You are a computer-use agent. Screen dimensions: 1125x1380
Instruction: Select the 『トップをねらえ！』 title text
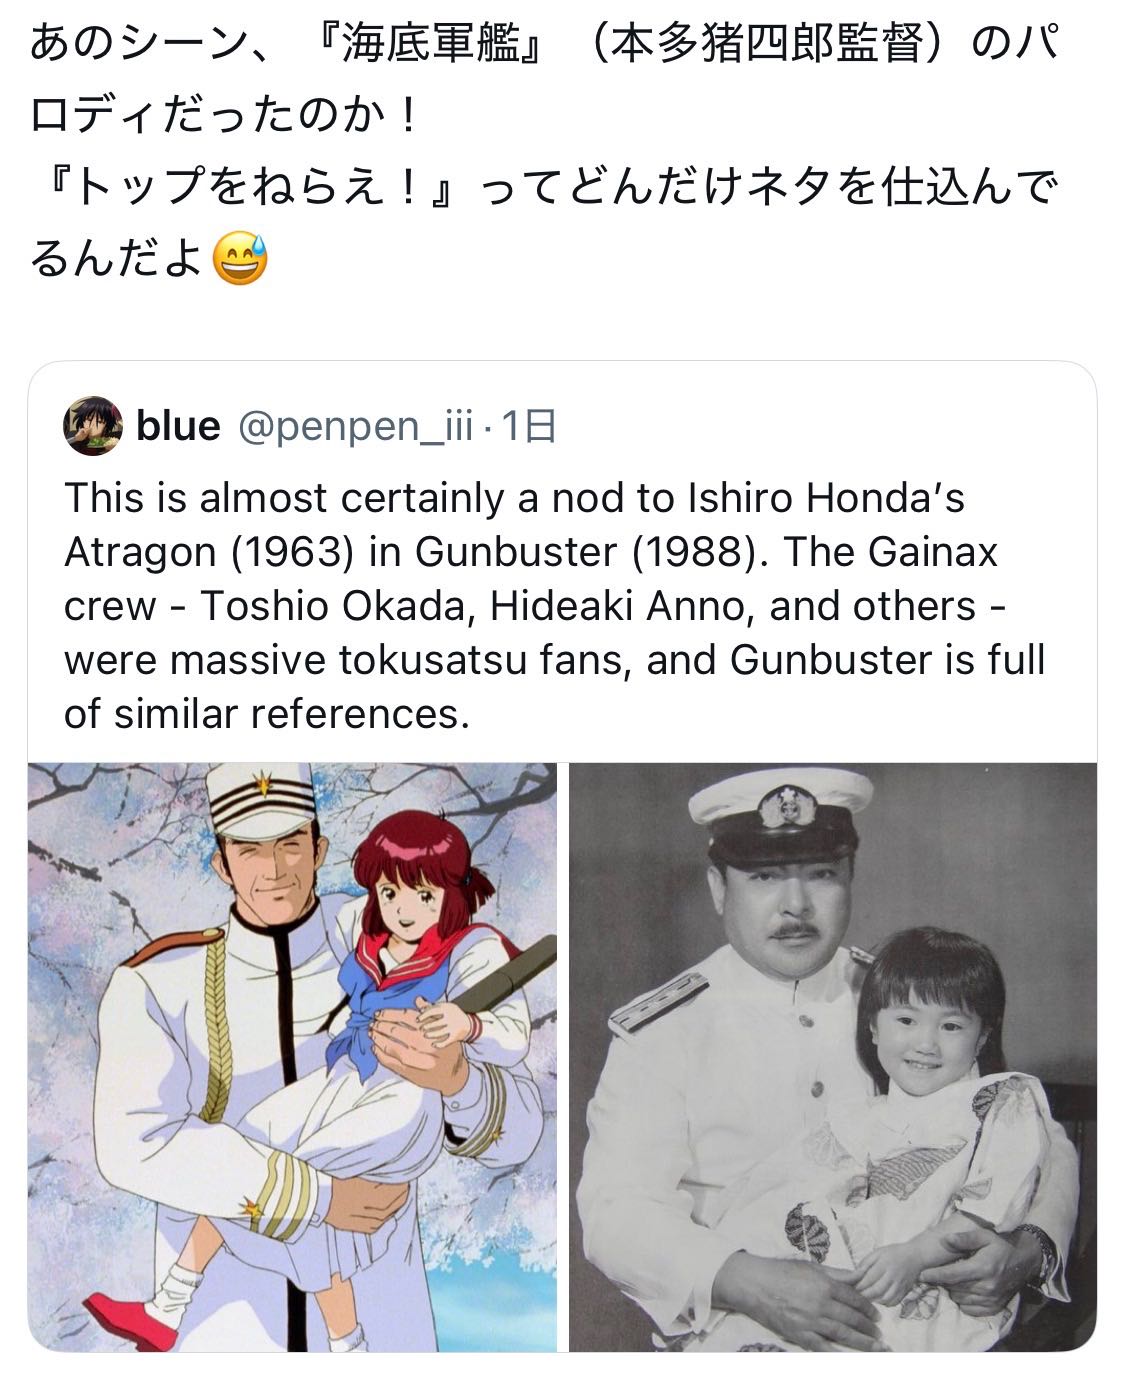pos(244,187)
